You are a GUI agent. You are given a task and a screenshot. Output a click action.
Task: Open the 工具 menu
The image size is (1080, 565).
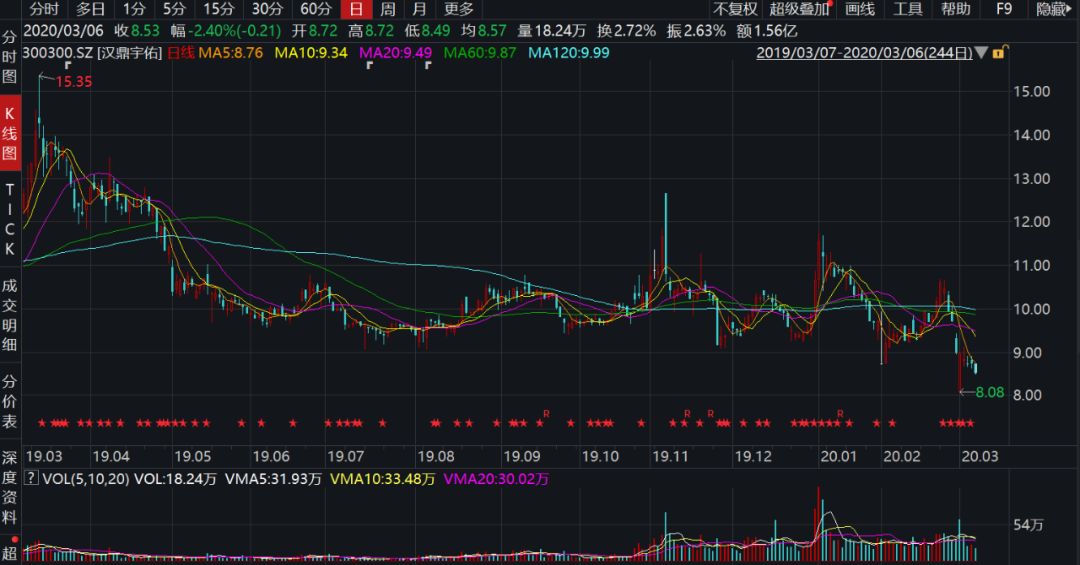tap(908, 9)
